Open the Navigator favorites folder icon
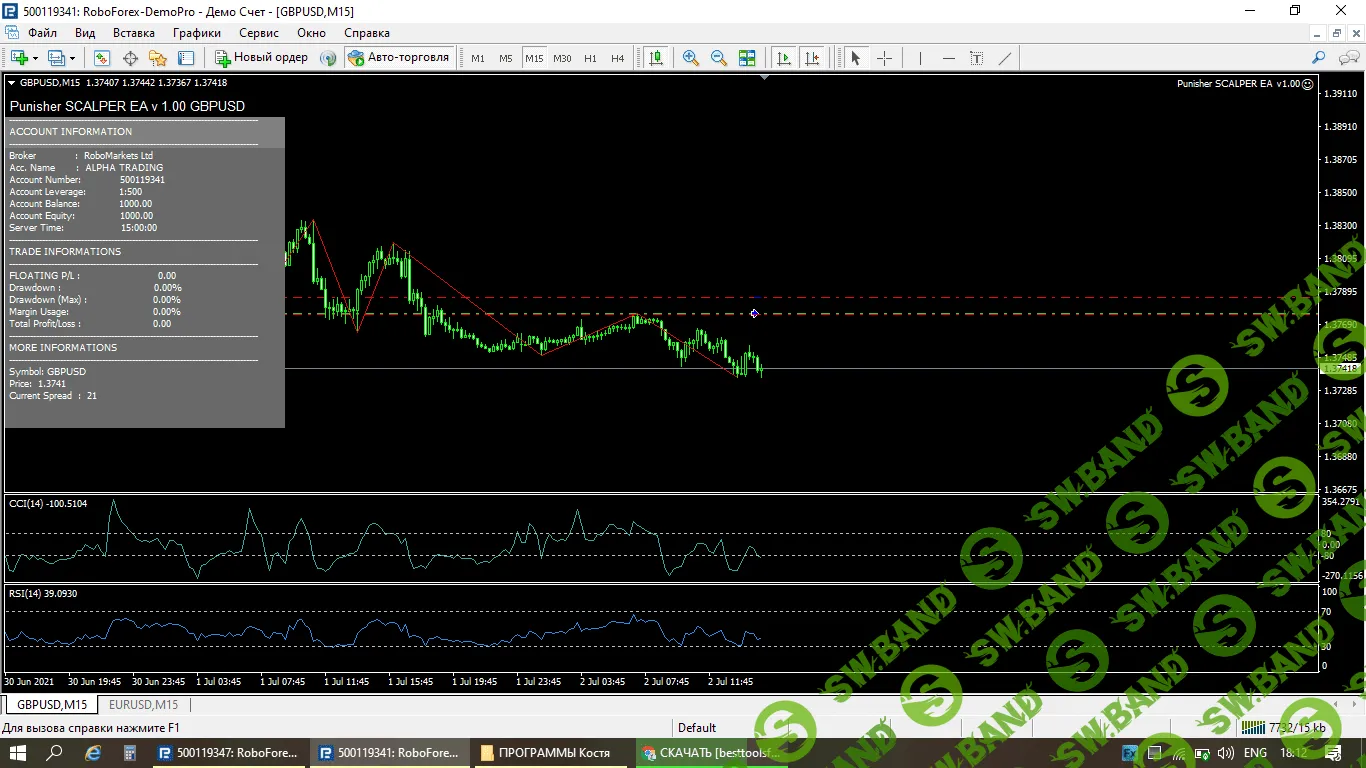 [158, 58]
